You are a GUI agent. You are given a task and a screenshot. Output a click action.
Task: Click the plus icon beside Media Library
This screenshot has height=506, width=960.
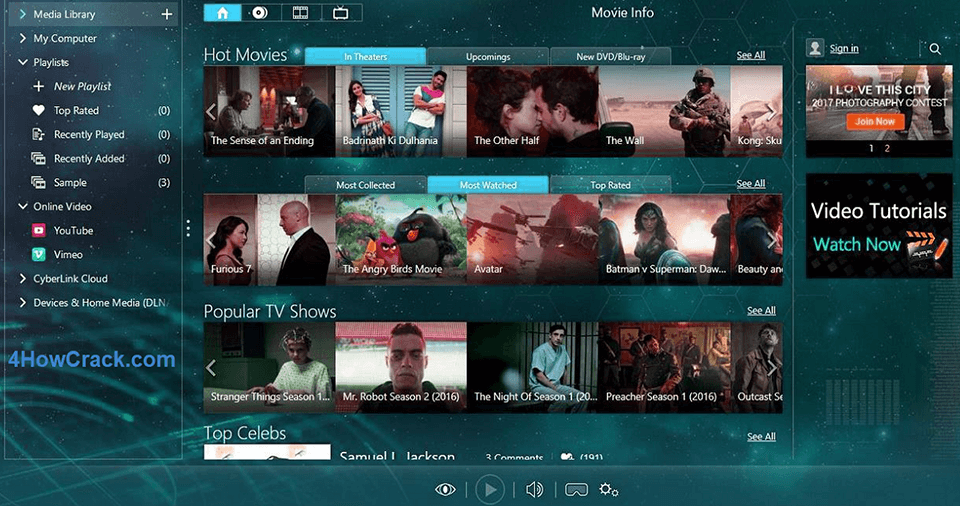(x=167, y=14)
